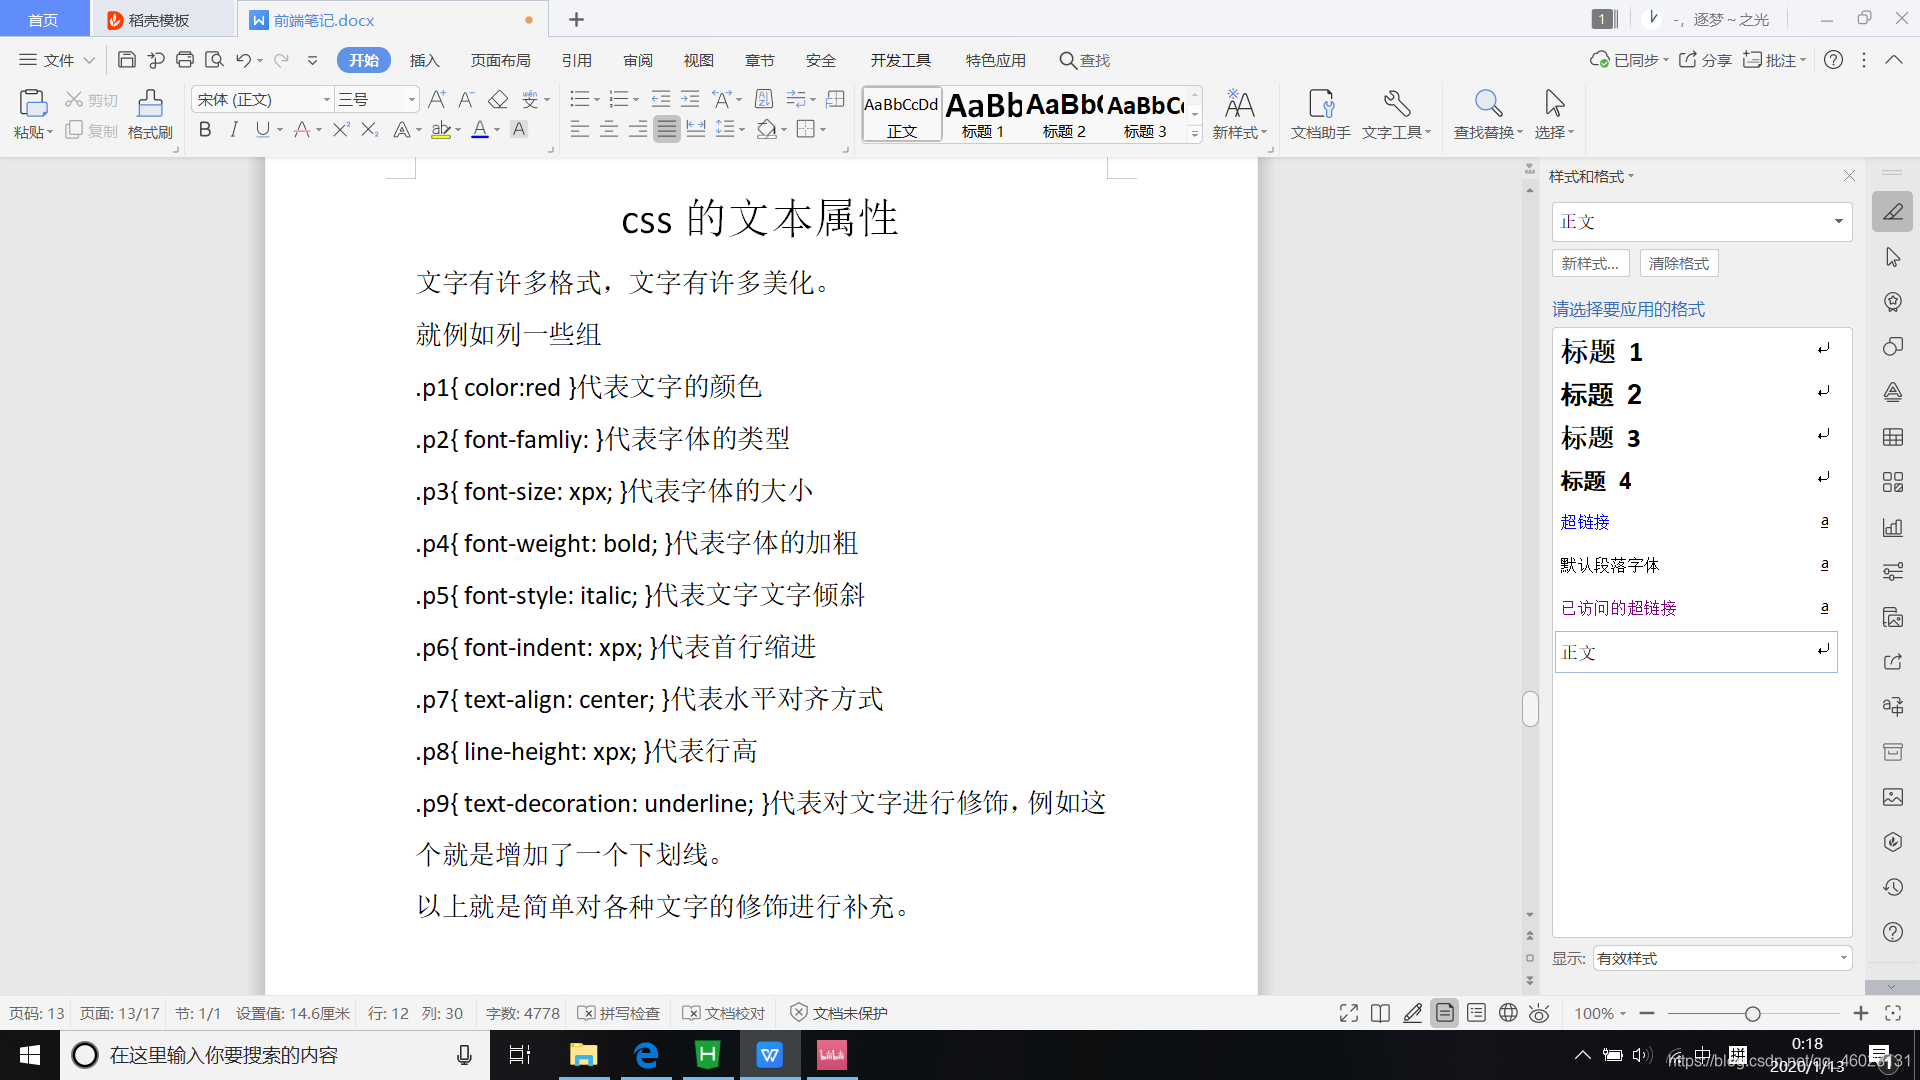
Task: Click the Increase Indent icon
Action: [690, 99]
